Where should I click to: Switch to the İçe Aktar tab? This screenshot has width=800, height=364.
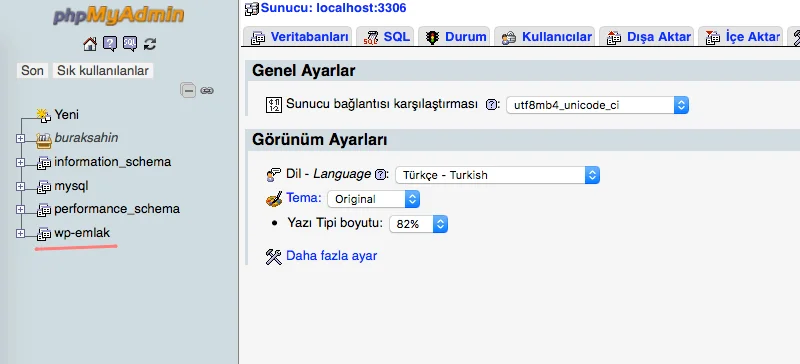tap(740, 37)
